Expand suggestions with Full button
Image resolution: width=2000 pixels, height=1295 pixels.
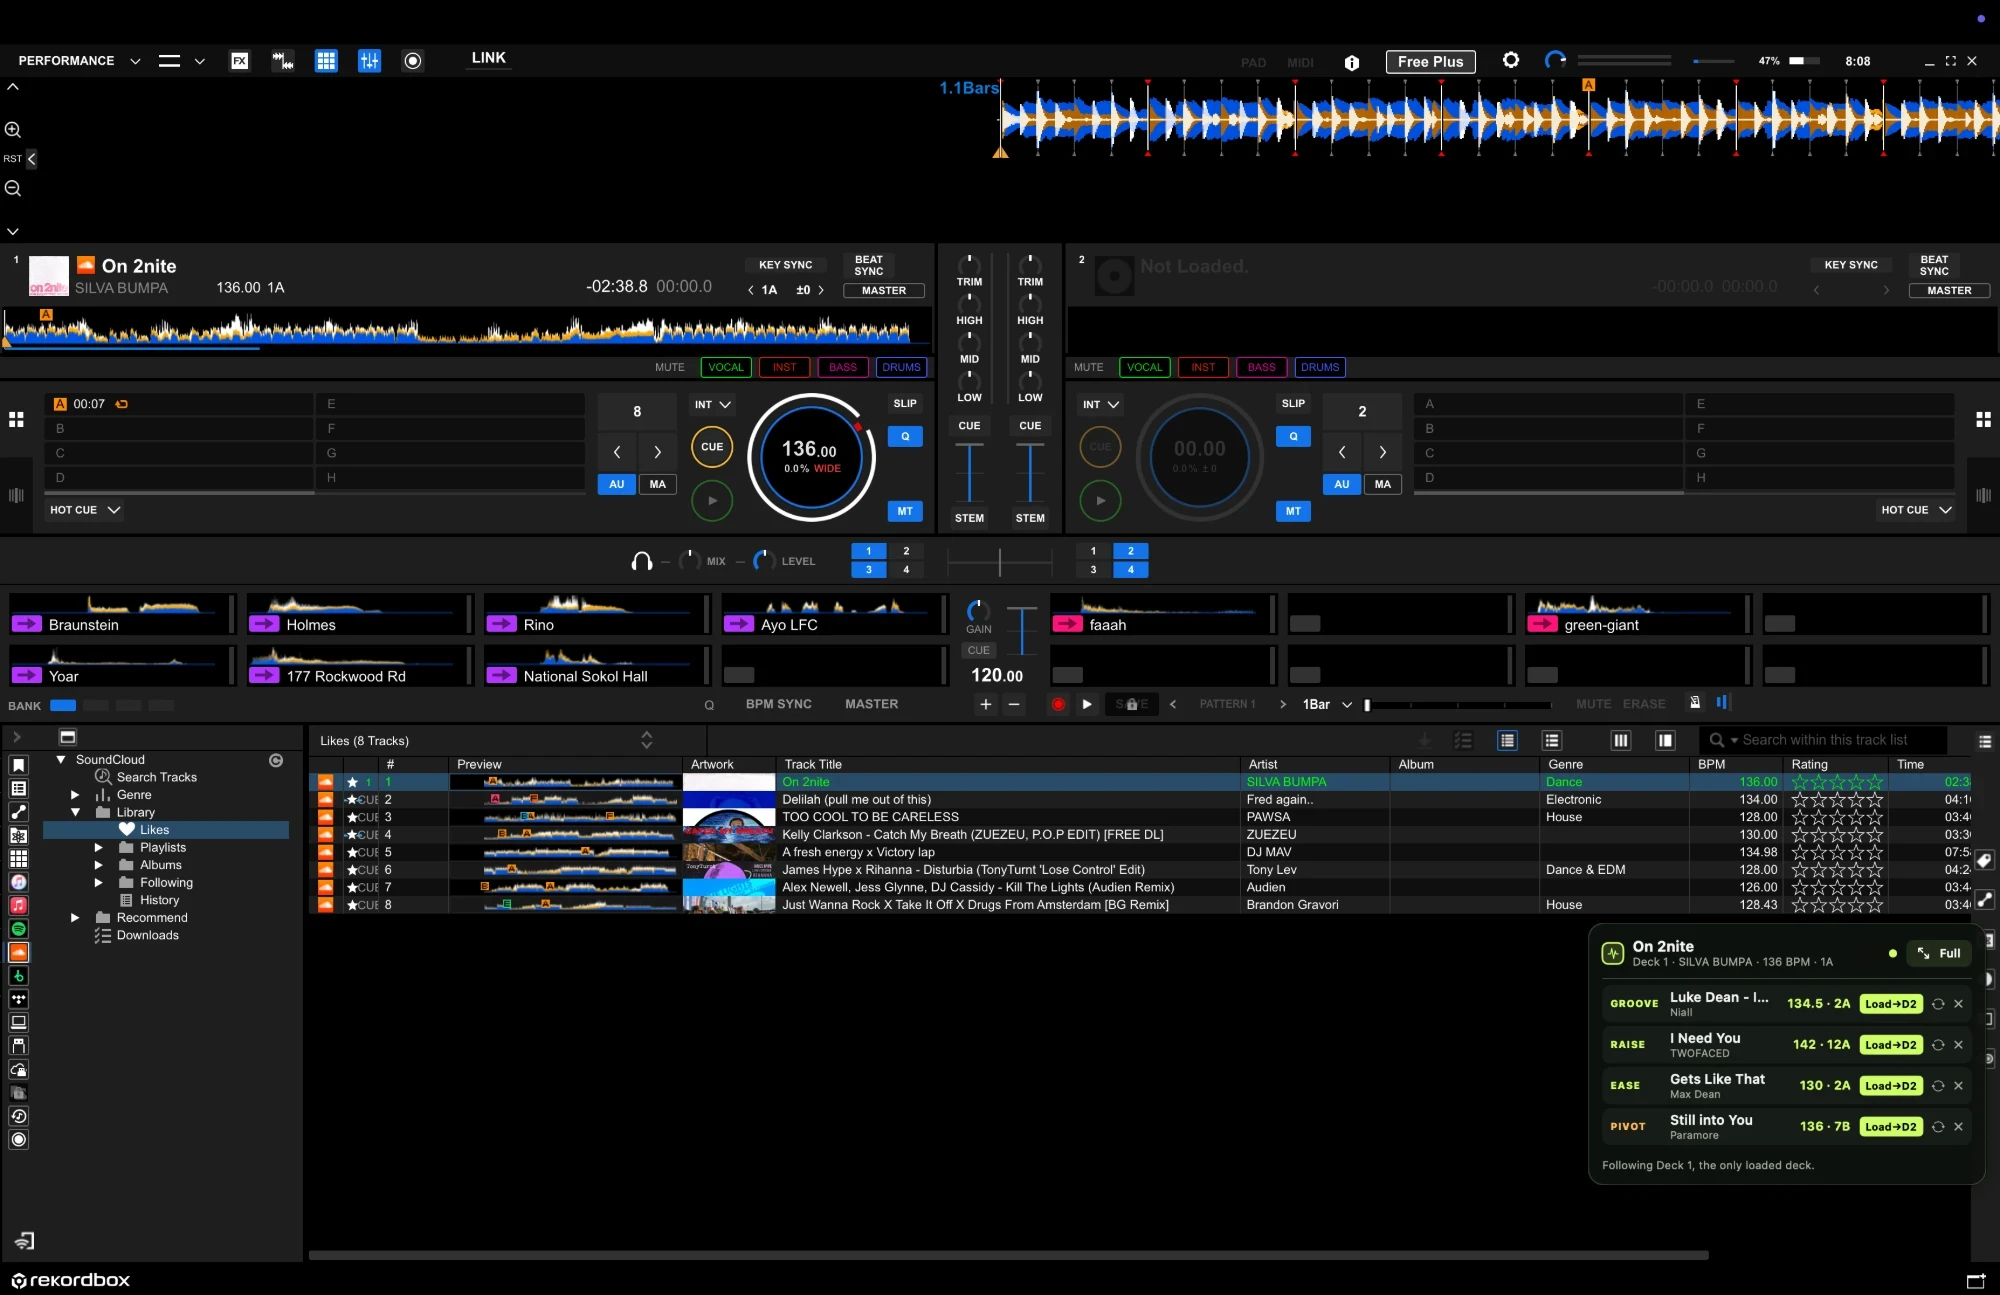pyautogui.click(x=1939, y=953)
